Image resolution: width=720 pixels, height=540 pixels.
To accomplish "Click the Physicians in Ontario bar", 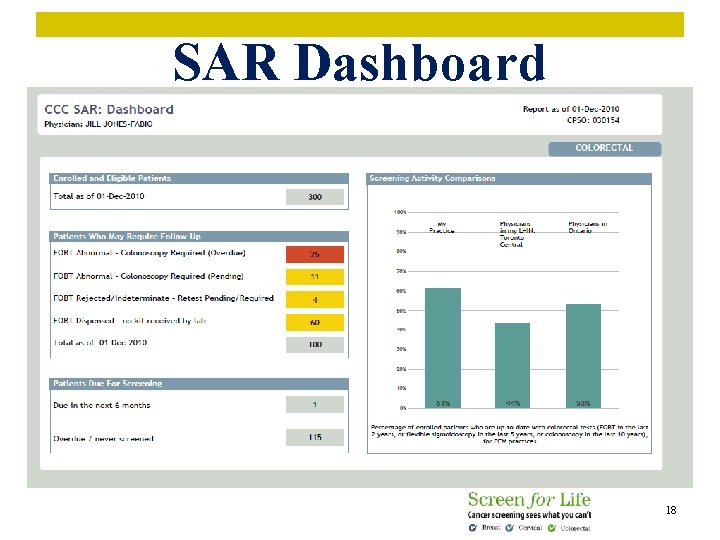I will click(583, 356).
